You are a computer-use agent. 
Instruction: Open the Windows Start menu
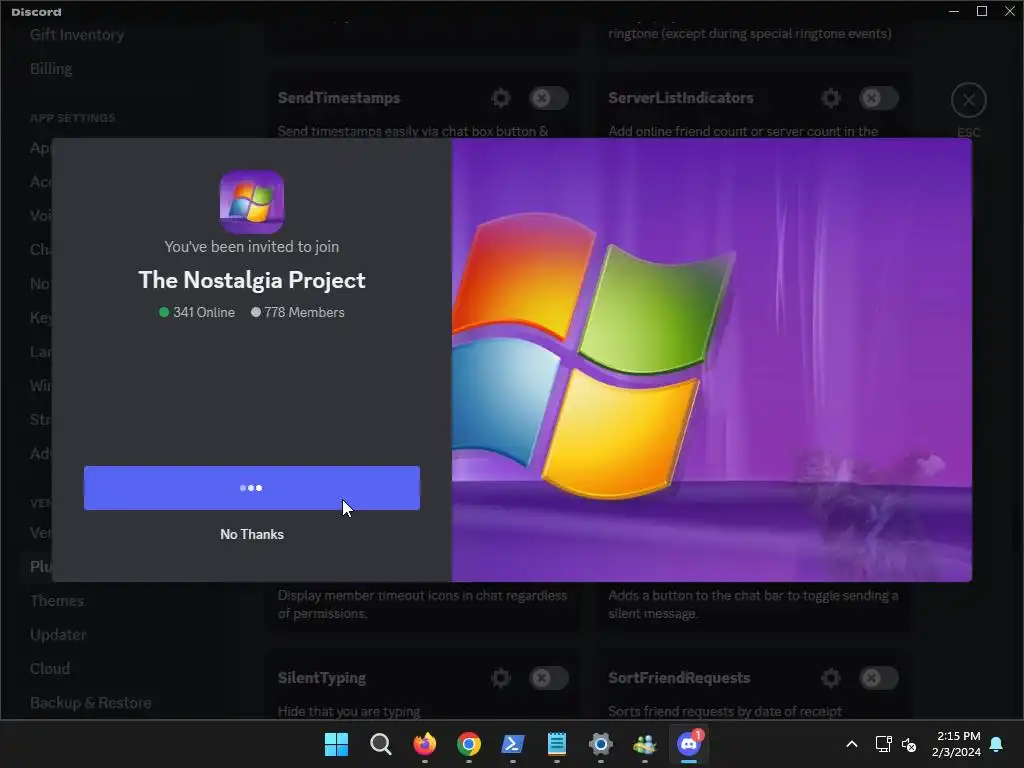point(336,744)
